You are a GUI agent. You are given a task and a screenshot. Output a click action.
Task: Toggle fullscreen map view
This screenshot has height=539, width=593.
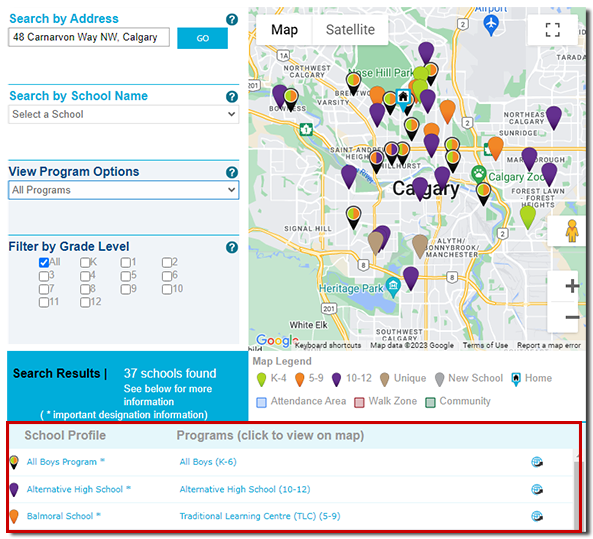coord(553,30)
